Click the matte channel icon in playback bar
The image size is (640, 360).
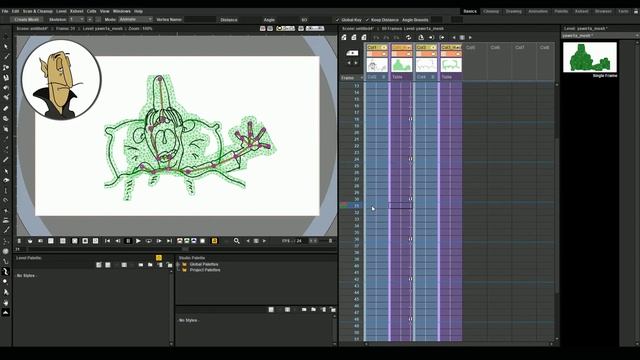(x=202, y=241)
